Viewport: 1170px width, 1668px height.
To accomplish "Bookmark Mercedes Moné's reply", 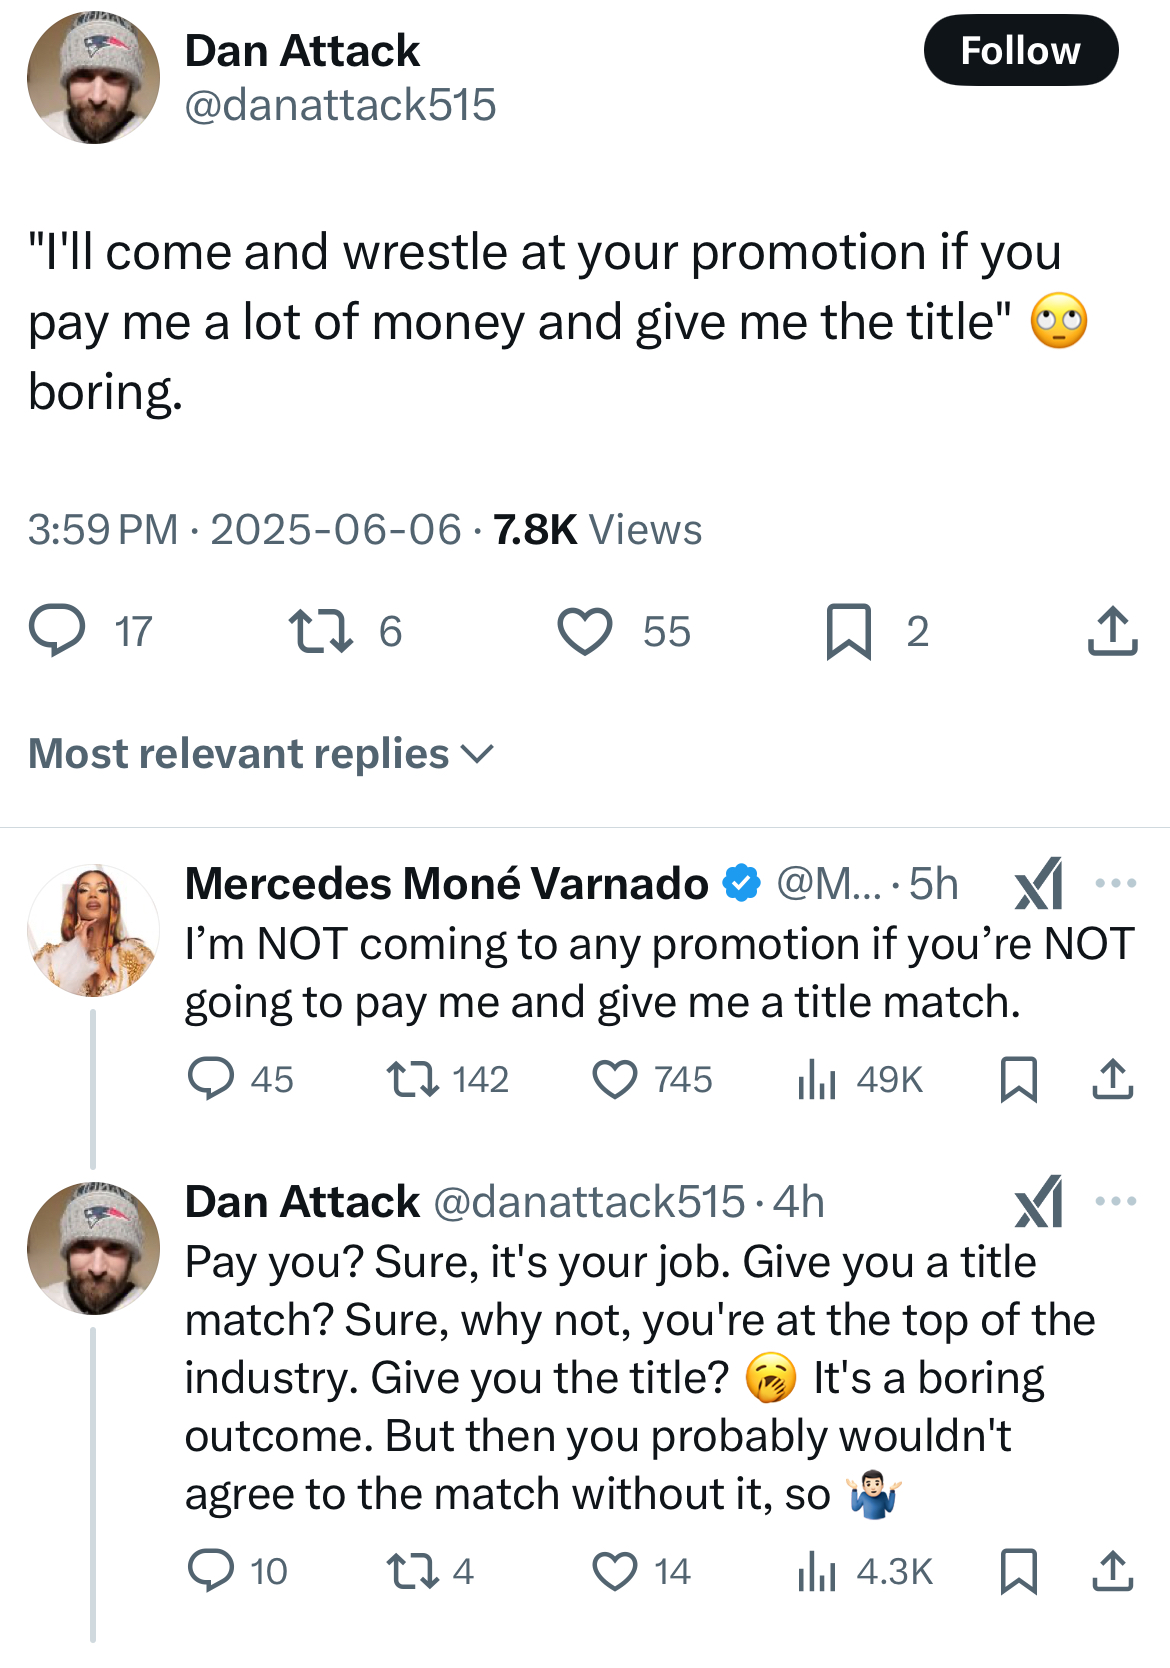I will click(1018, 1080).
